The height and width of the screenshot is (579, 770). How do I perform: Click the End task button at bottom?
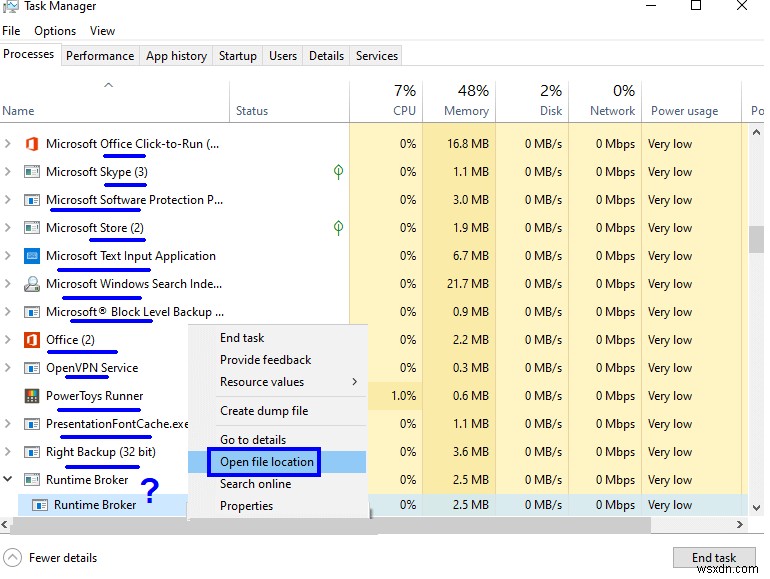[714, 558]
